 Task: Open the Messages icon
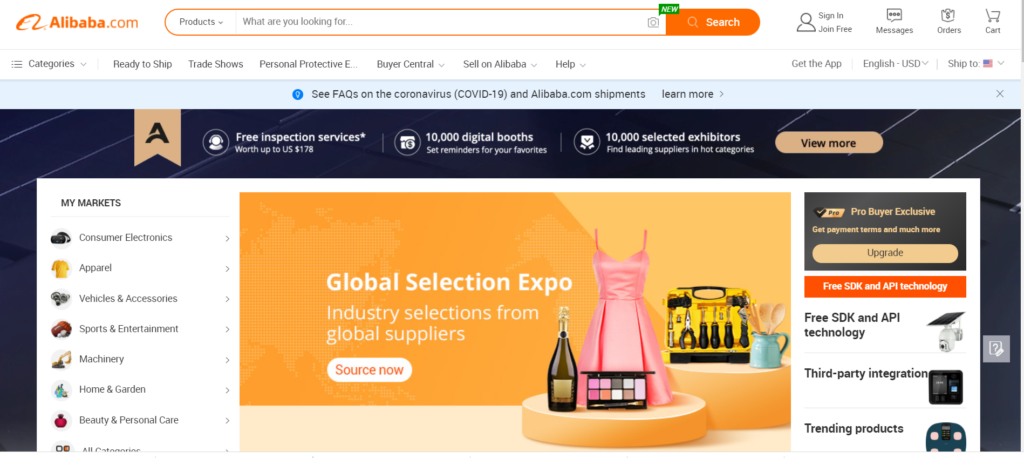894,15
